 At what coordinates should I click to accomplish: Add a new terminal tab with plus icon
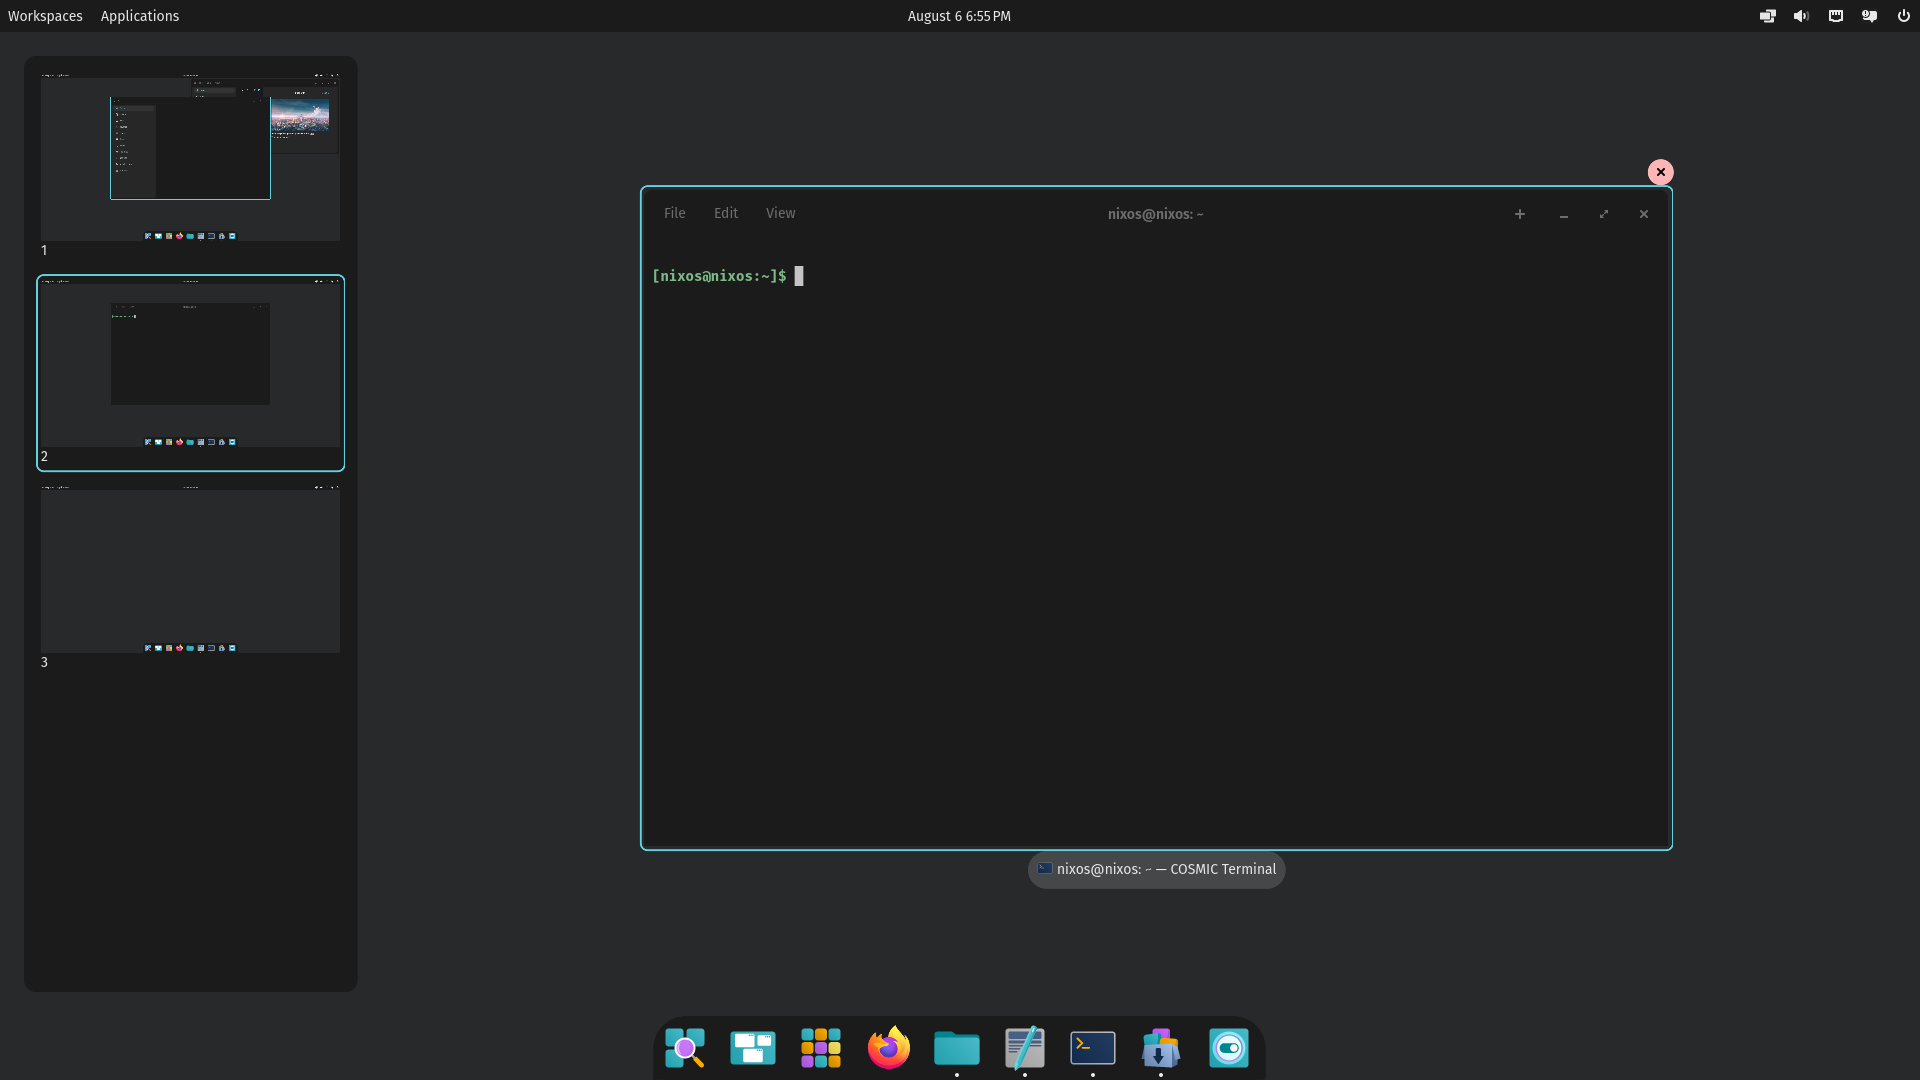click(1520, 214)
